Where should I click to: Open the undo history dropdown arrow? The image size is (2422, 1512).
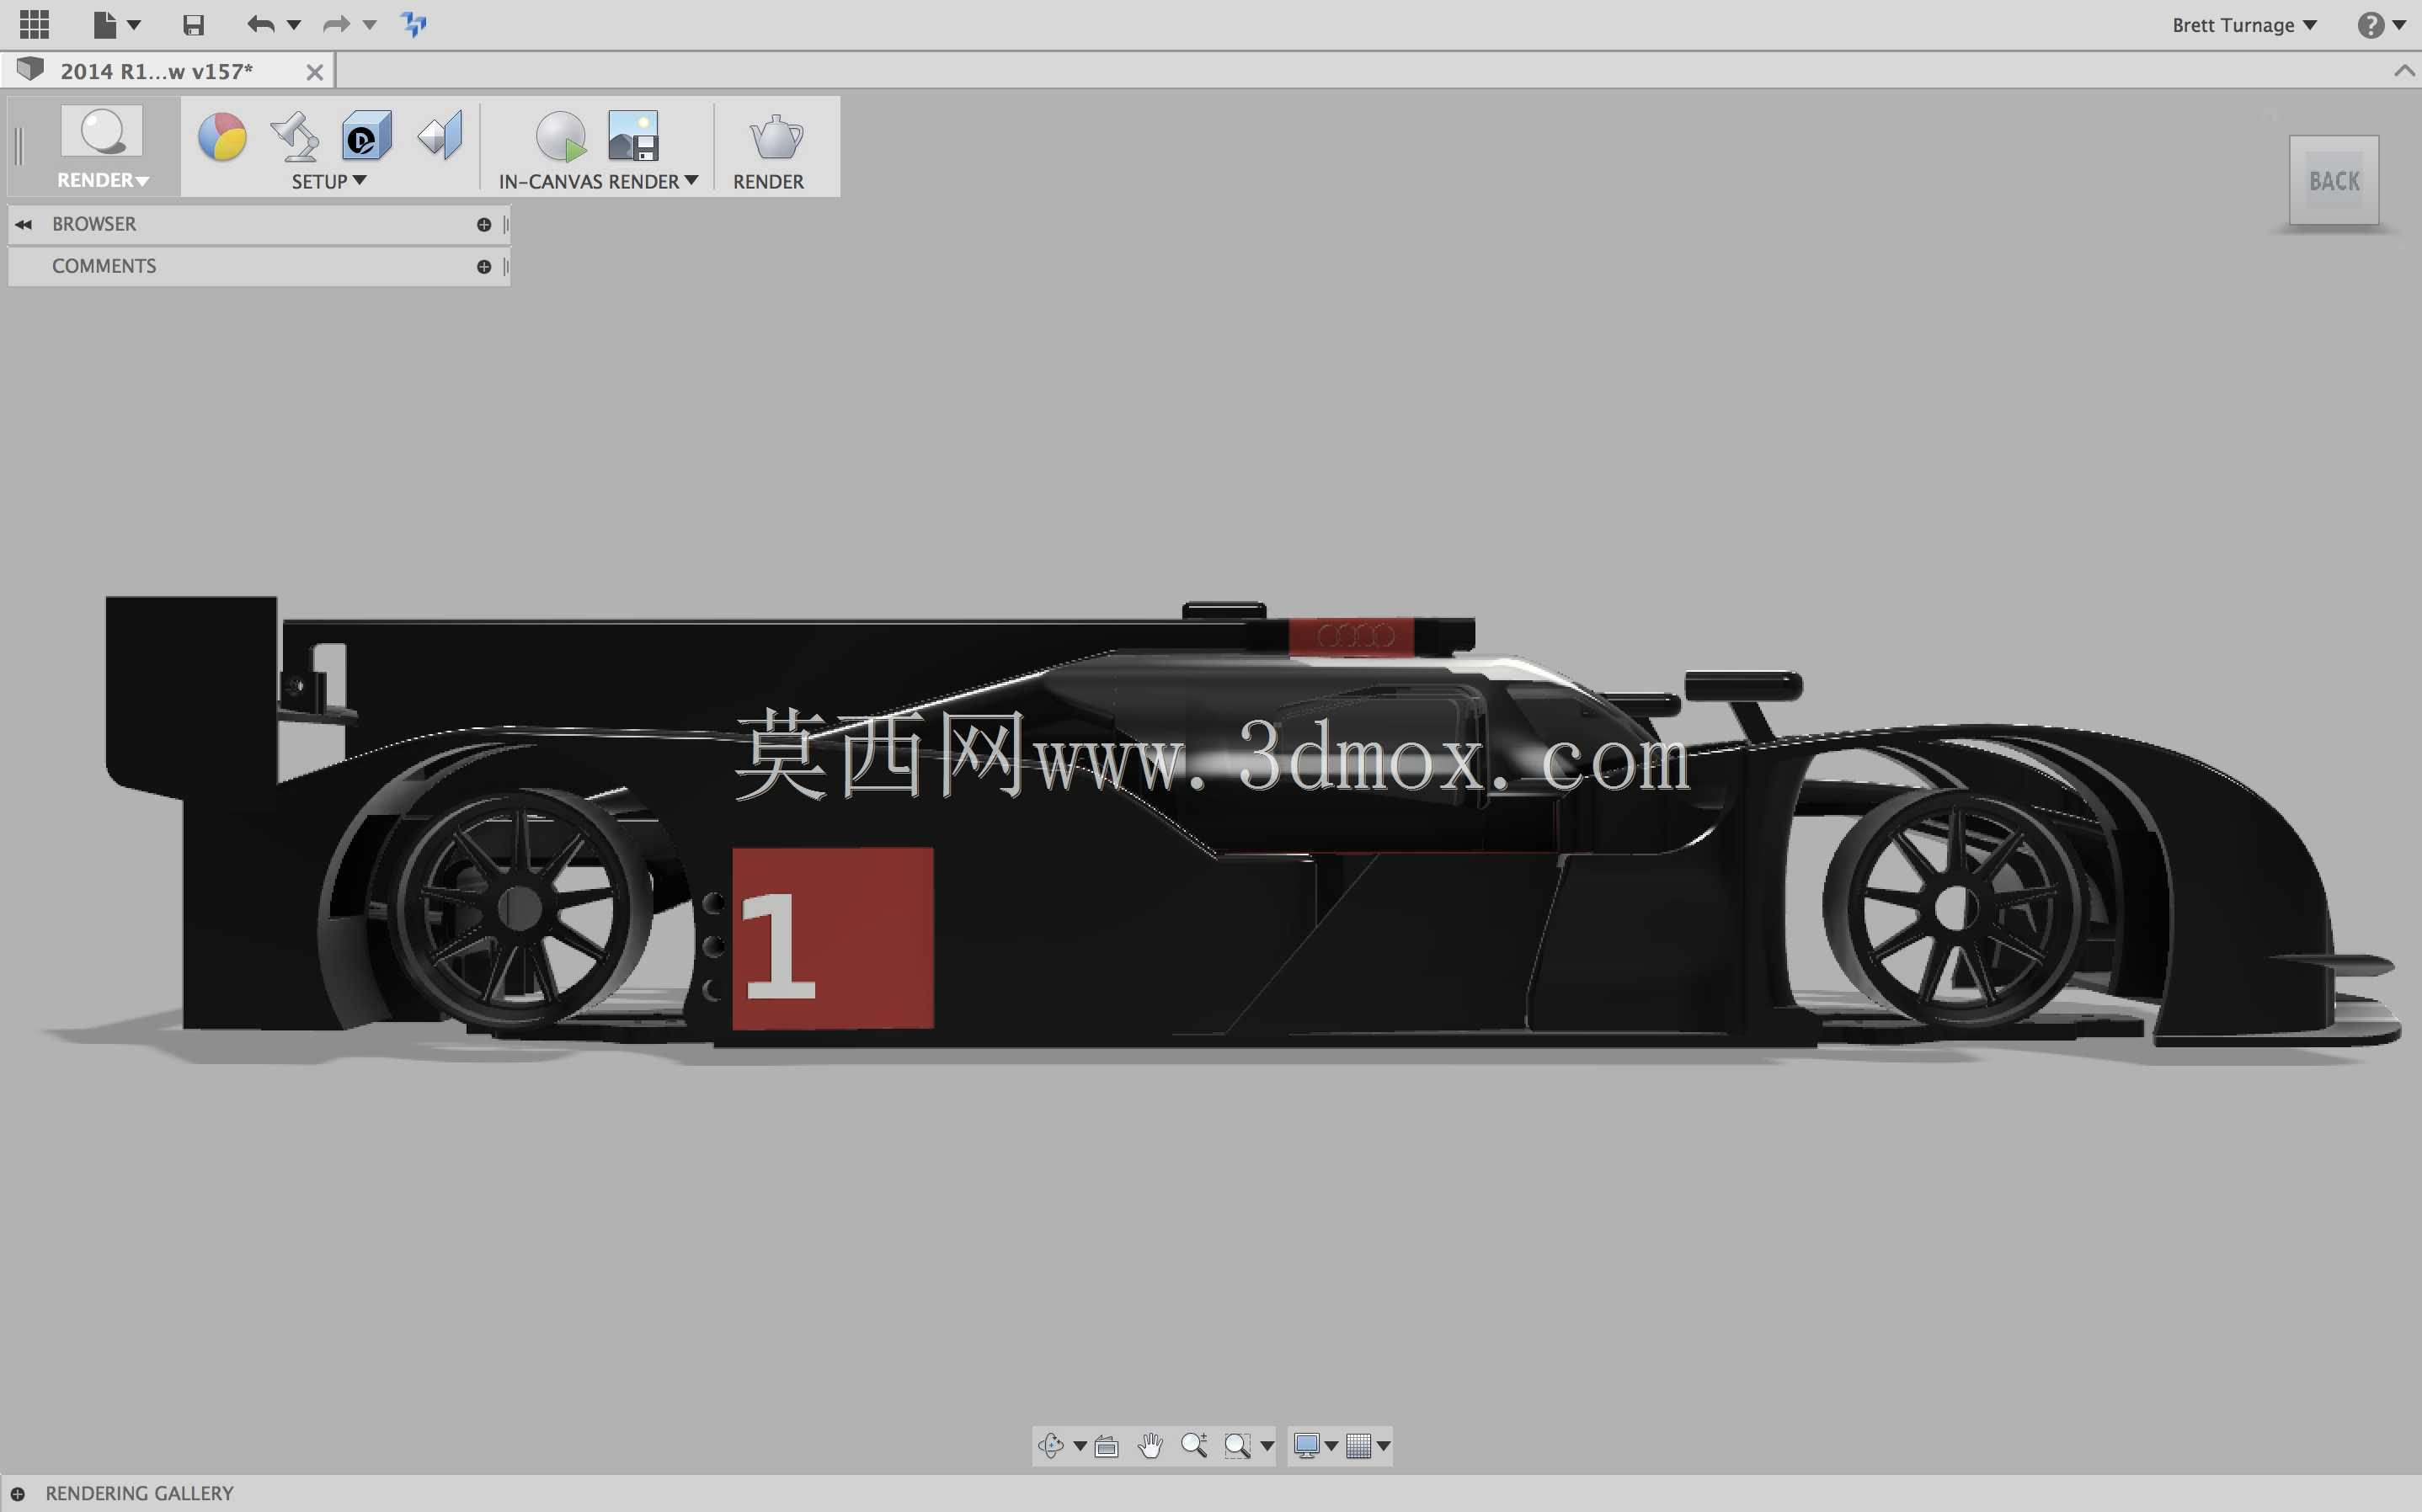294,25
